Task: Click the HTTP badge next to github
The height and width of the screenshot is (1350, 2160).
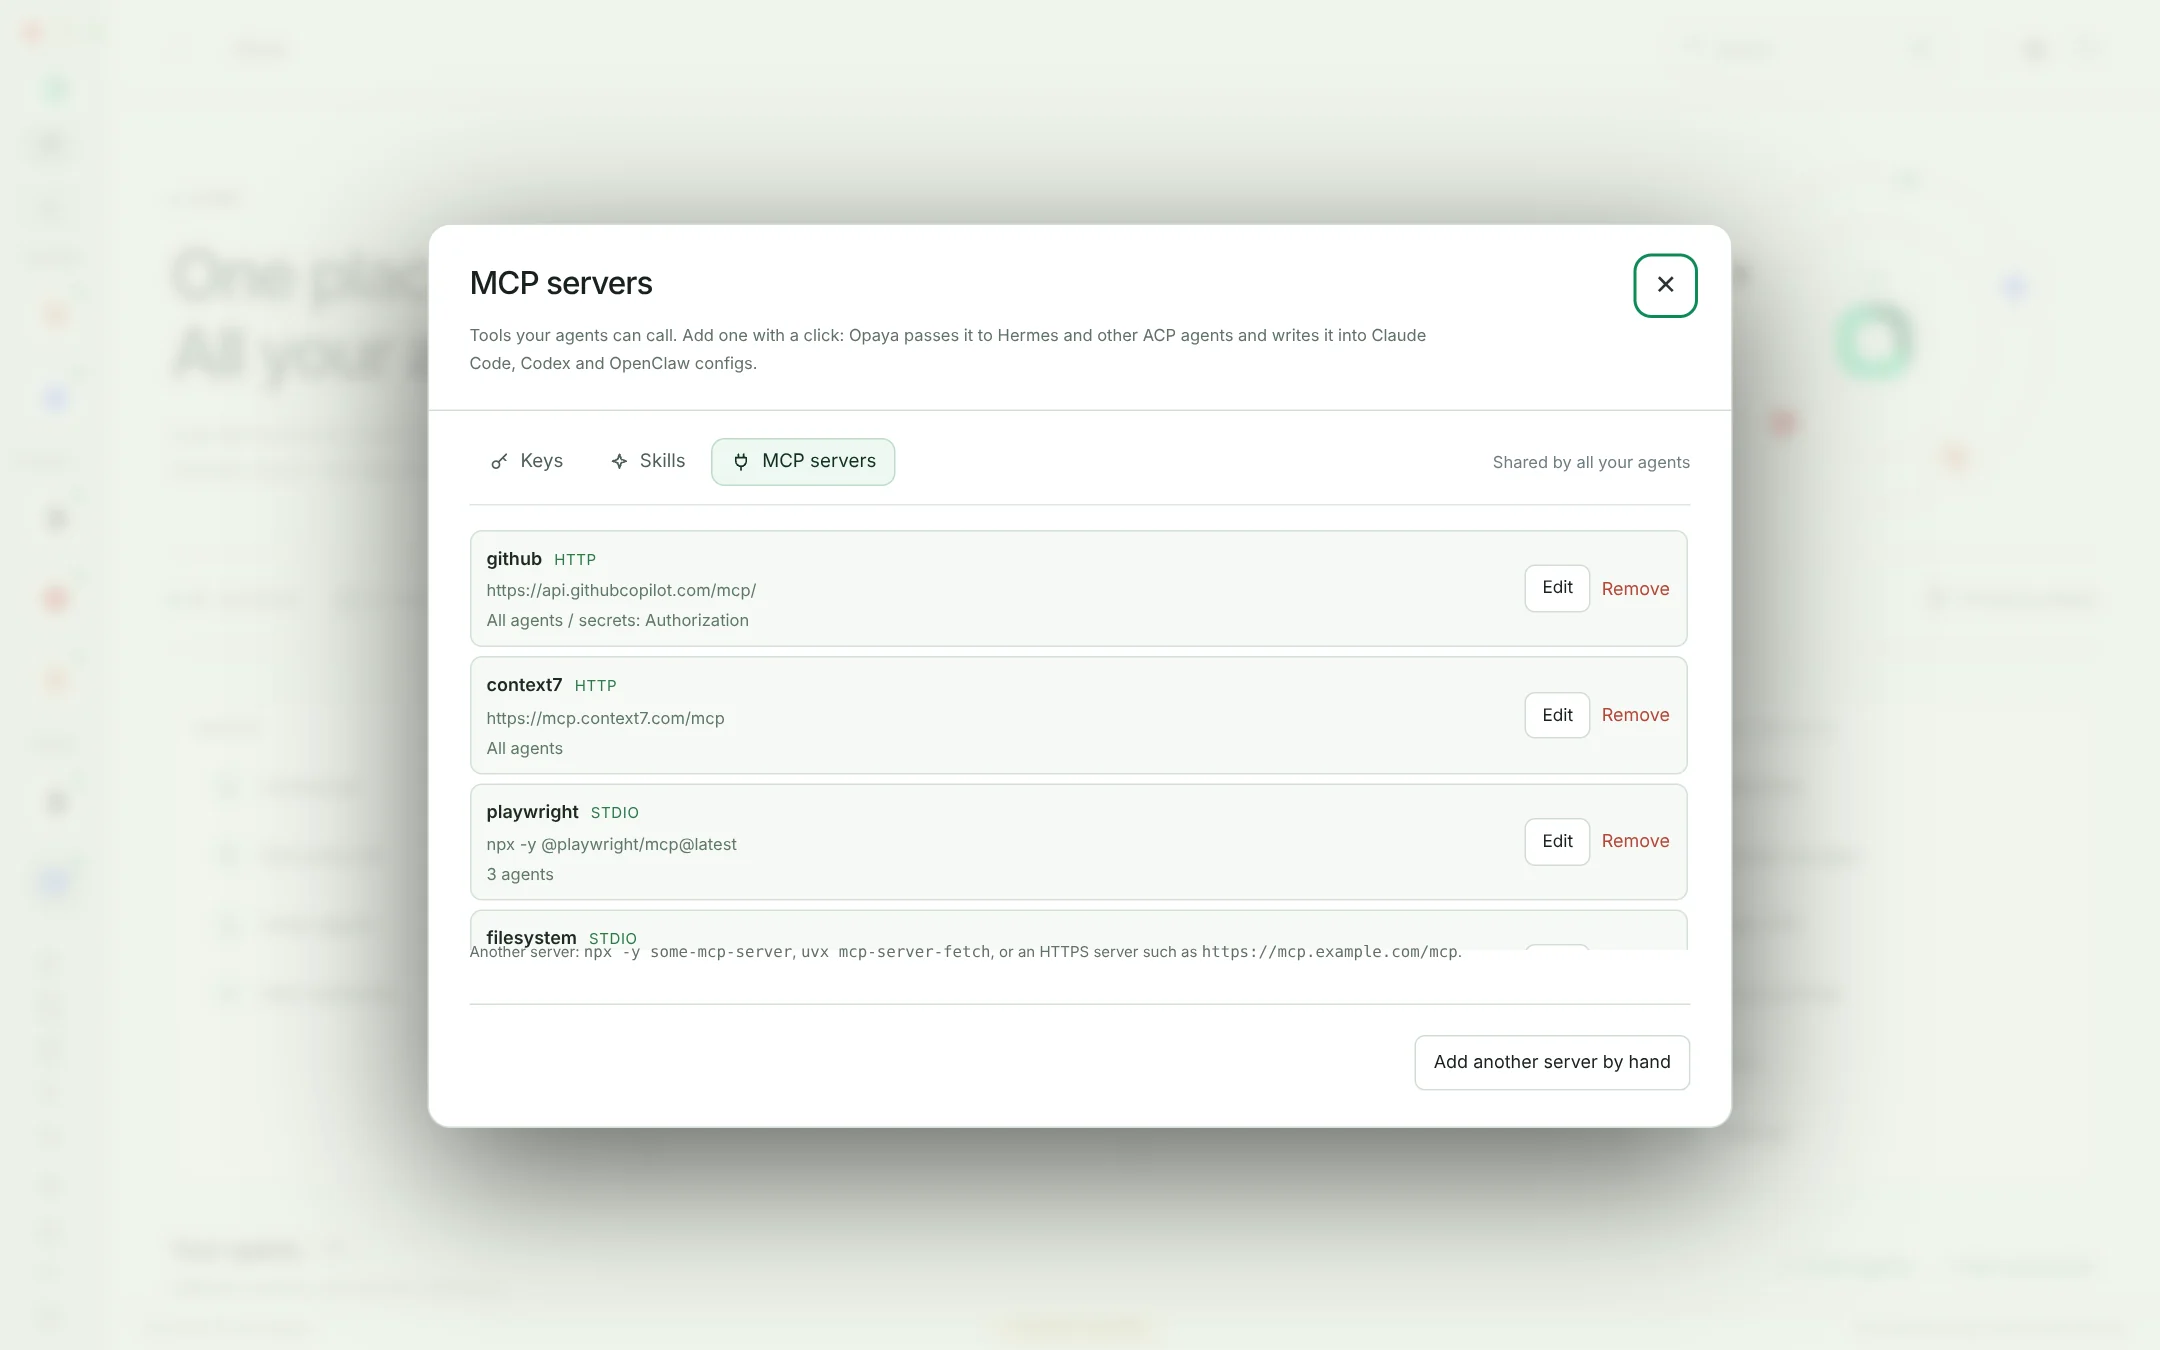Action: (x=575, y=560)
